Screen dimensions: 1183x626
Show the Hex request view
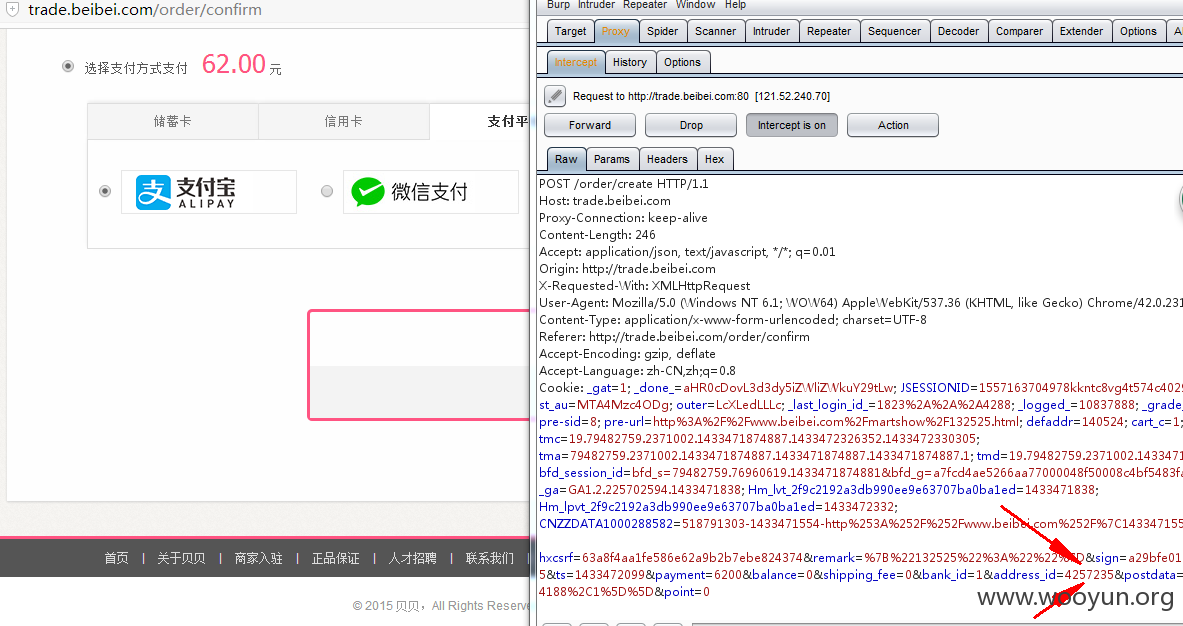pyautogui.click(x=714, y=159)
